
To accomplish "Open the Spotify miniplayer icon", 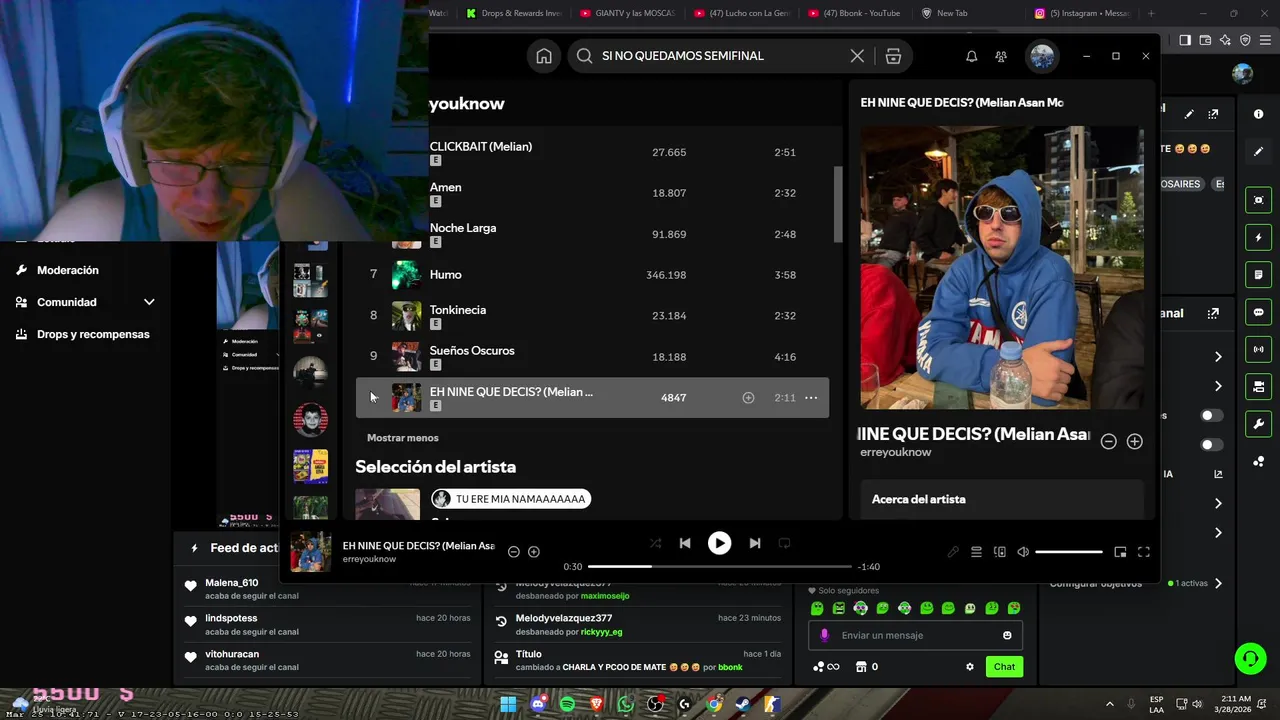I will pyautogui.click(x=1120, y=552).
